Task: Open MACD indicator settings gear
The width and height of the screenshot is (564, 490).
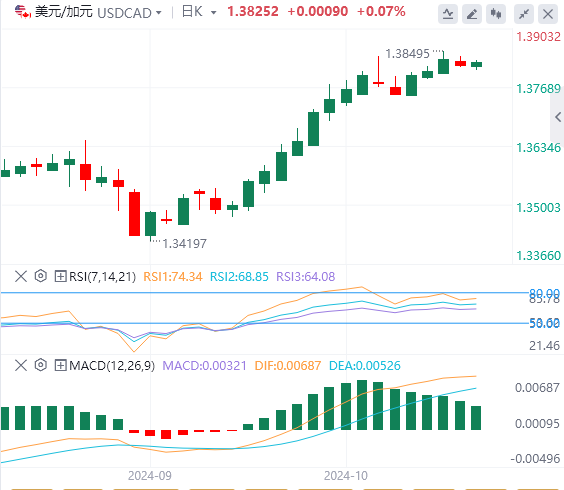Action: (41, 365)
